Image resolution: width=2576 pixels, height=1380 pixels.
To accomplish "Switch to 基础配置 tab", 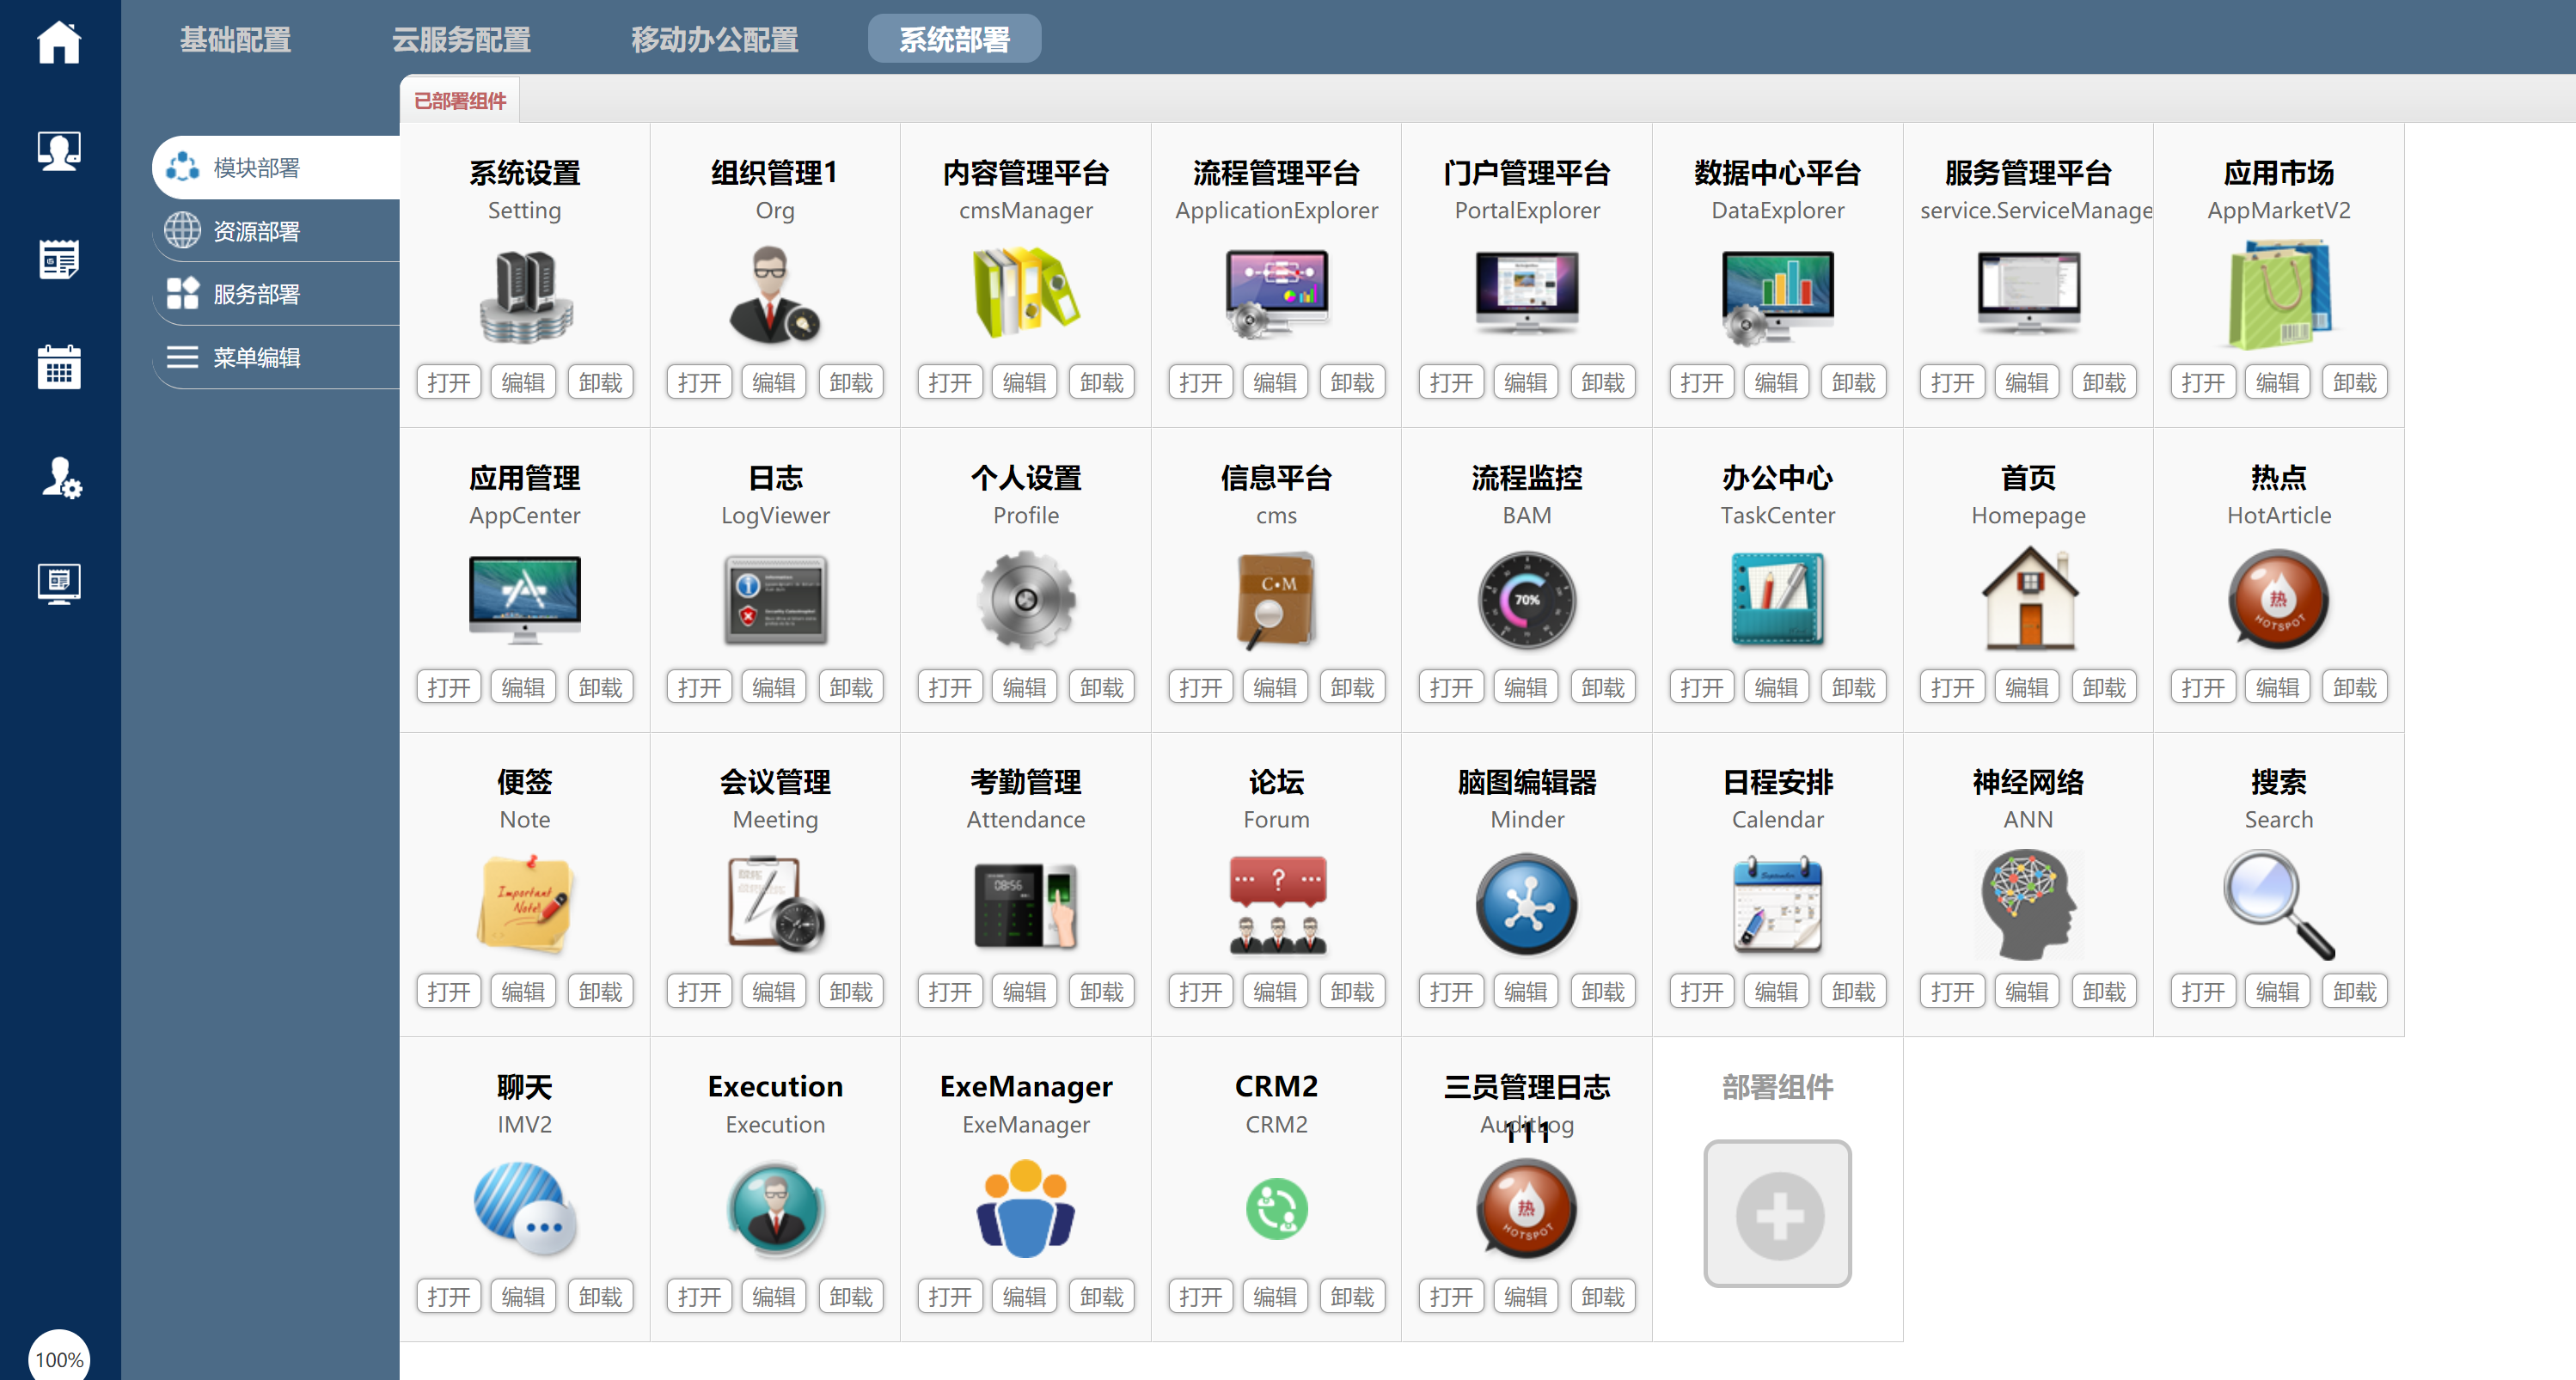I will click(x=235, y=40).
